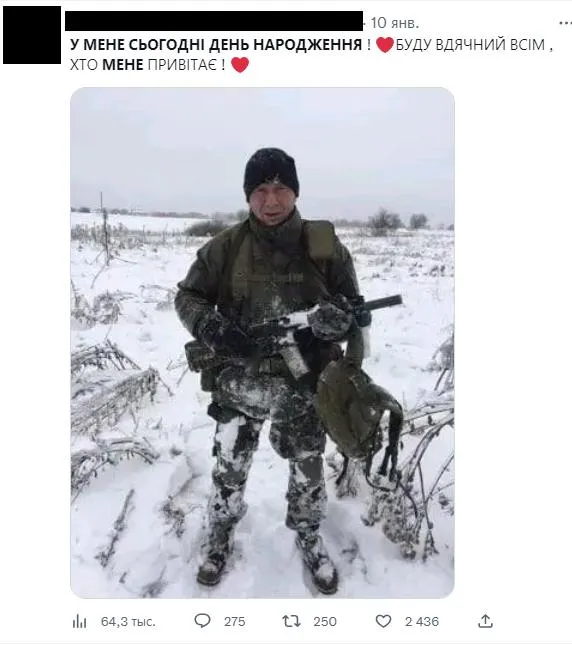Open the redacted author name bar
572x645 pixels.
214,21
